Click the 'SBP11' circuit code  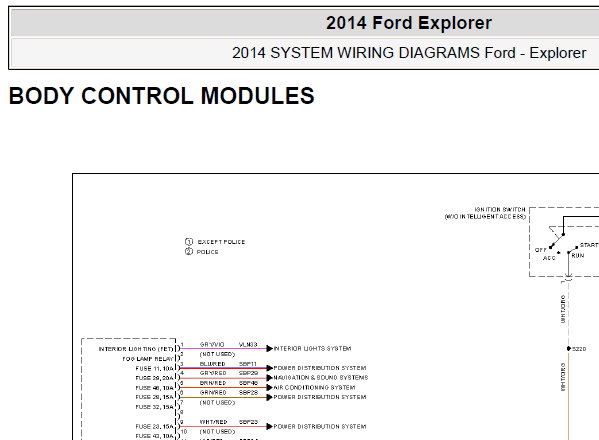(x=248, y=364)
